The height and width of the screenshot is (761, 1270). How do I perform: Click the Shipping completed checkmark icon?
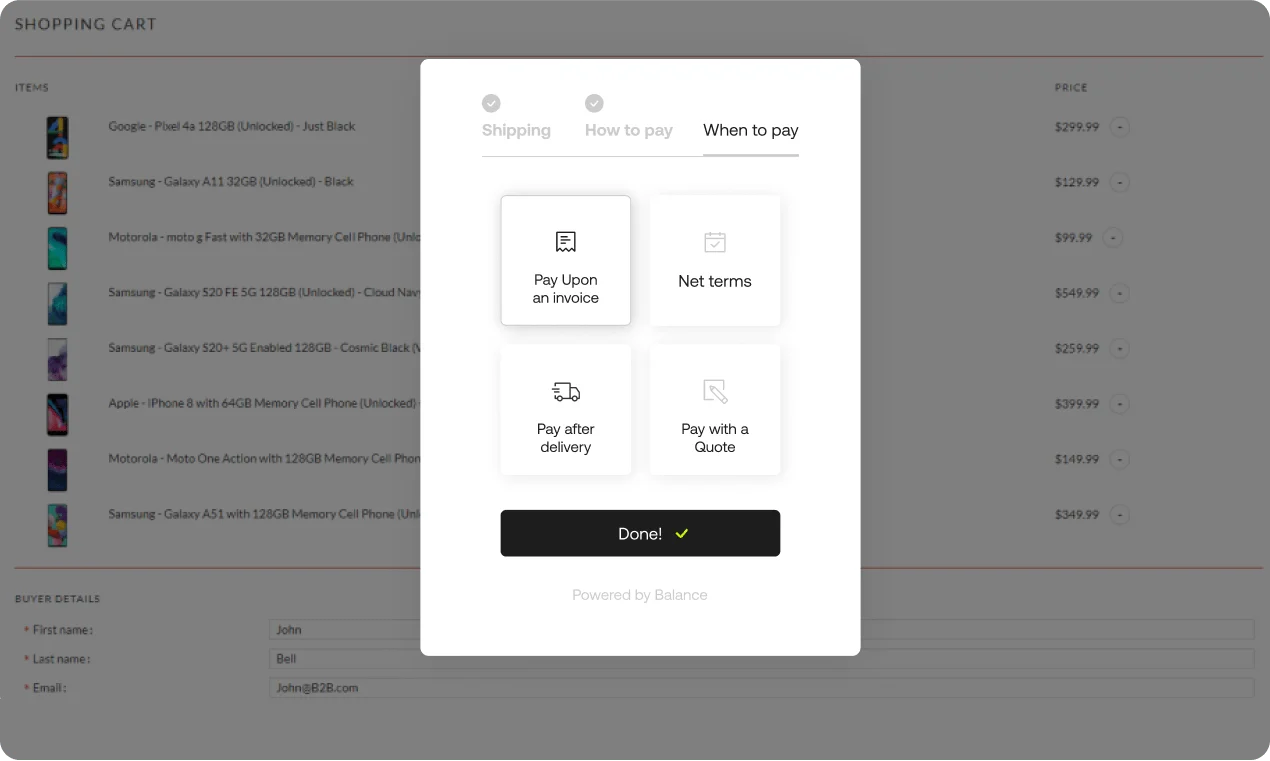pos(491,103)
